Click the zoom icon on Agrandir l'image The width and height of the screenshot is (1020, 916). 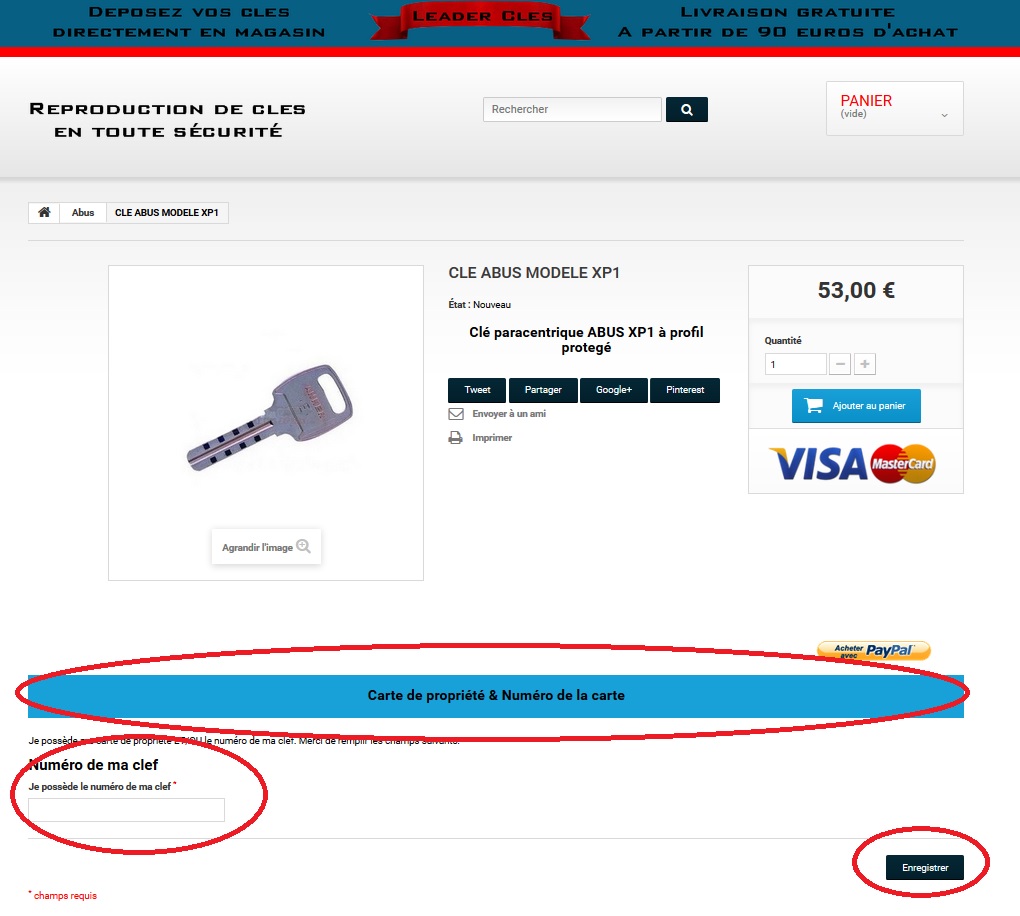303,546
